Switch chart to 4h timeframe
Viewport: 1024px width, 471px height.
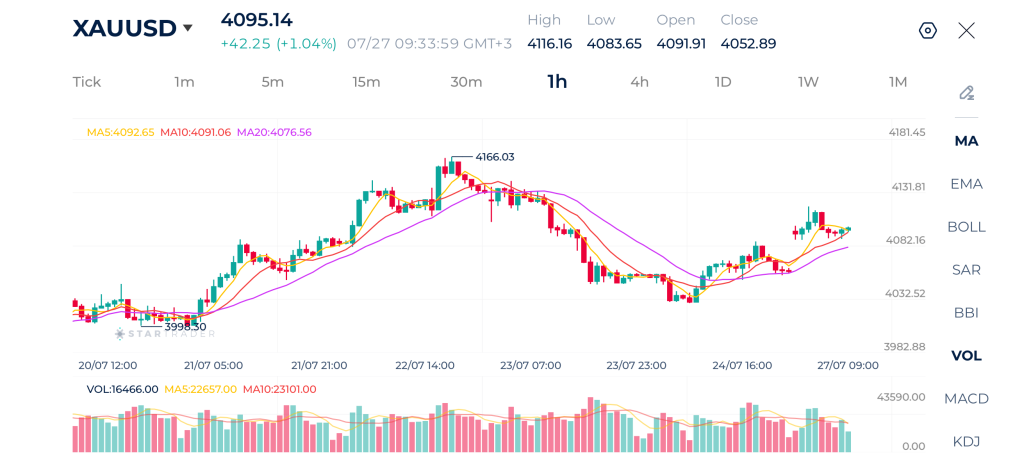tap(639, 82)
